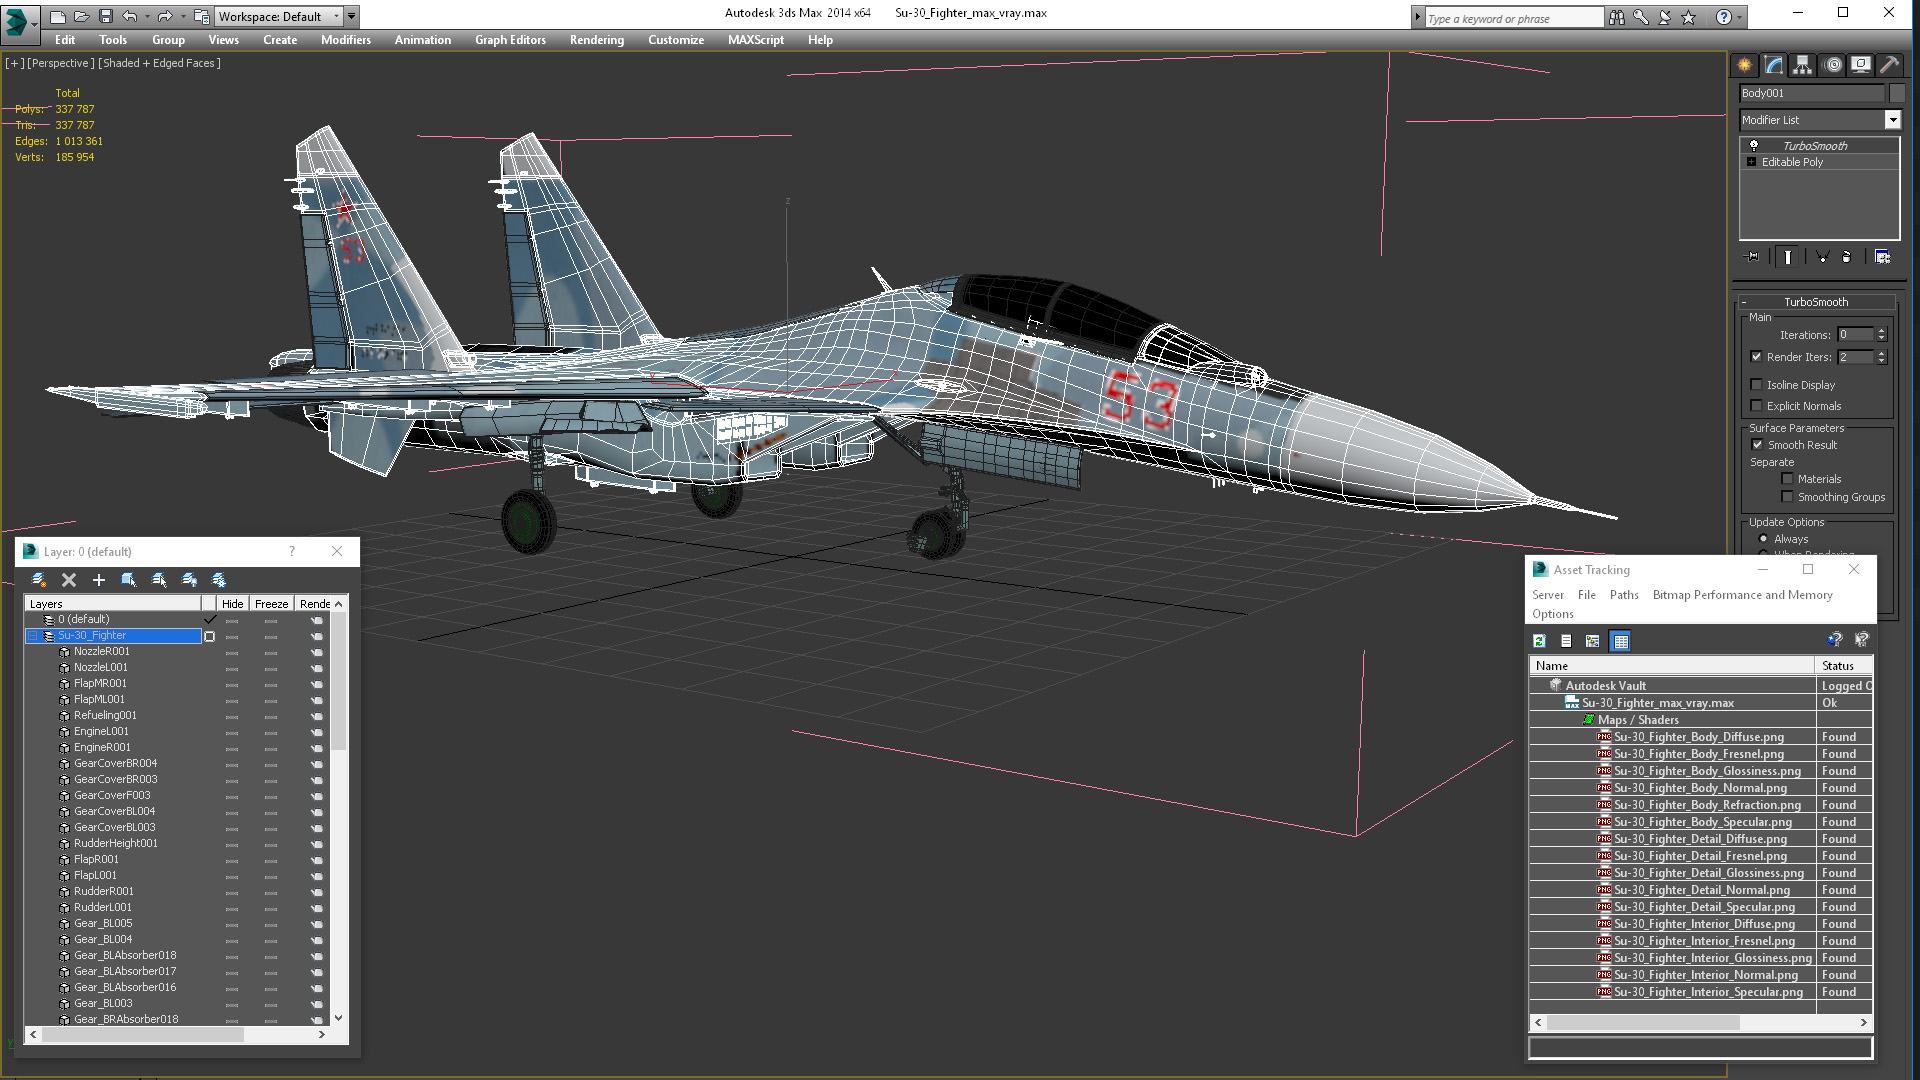The image size is (1920, 1080).
Task: Click Table View icon in Asset Tracking
Action: point(1621,641)
